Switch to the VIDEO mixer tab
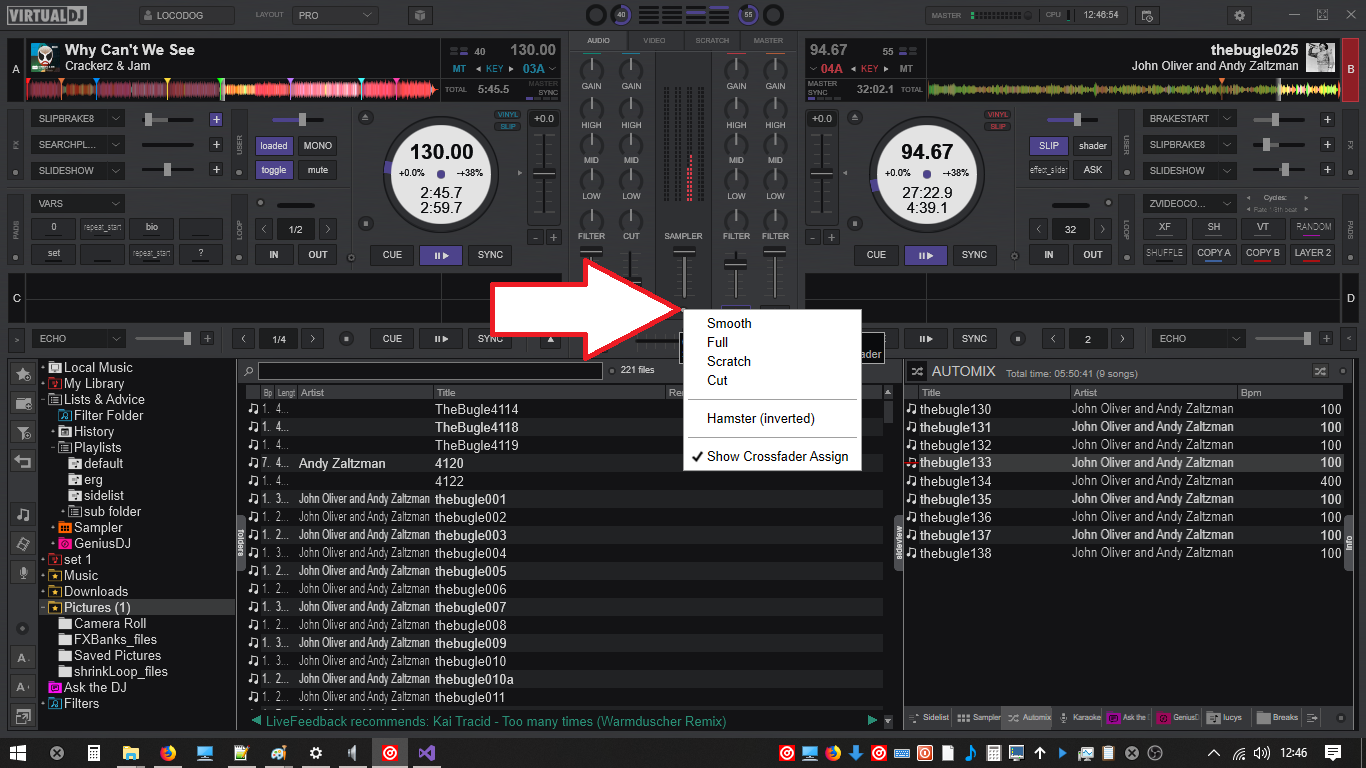 click(655, 41)
